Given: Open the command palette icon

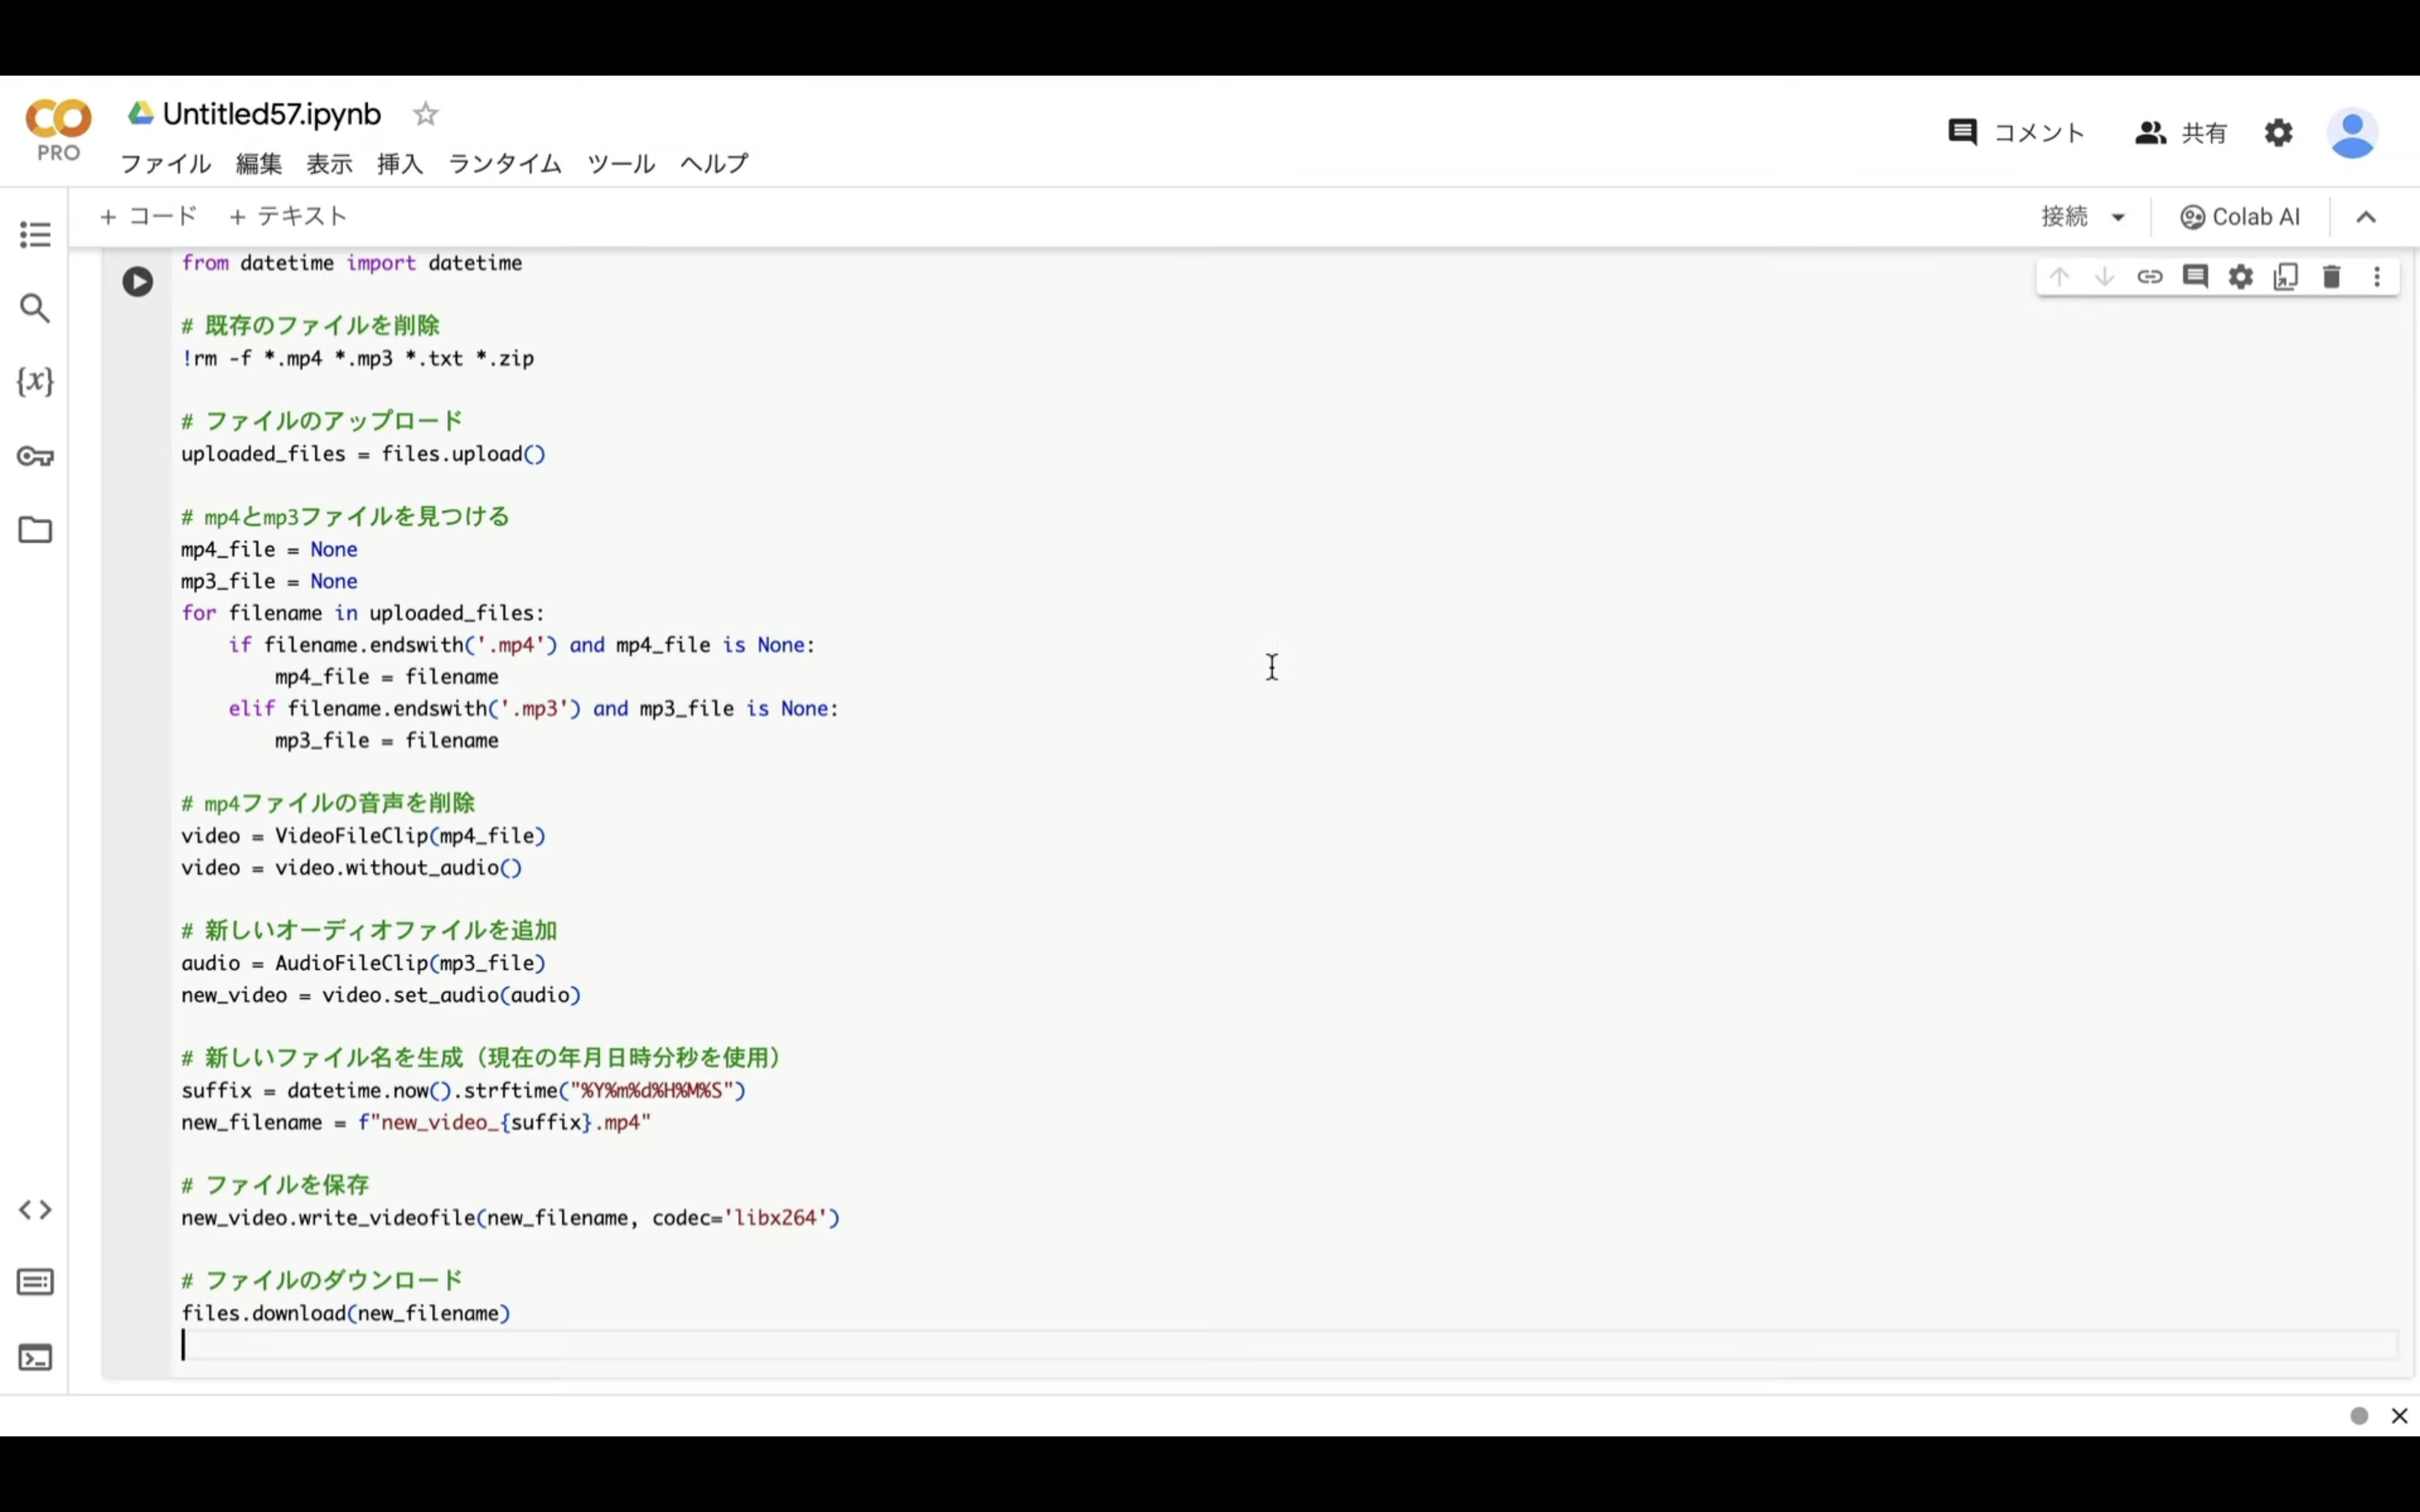Looking at the screenshot, I should tap(35, 1283).
